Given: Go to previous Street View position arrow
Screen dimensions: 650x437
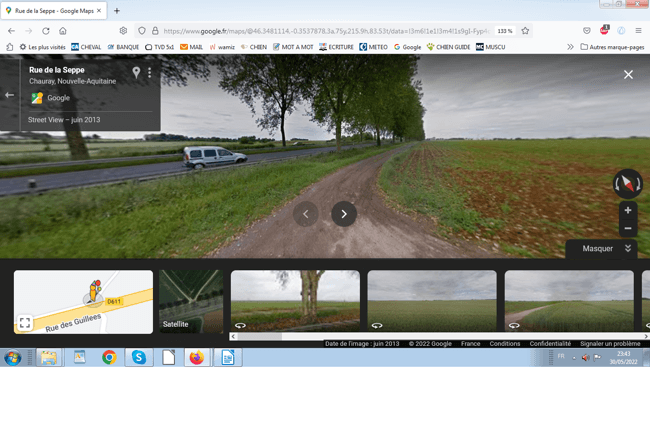Looking at the screenshot, I should pyautogui.click(x=306, y=213).
